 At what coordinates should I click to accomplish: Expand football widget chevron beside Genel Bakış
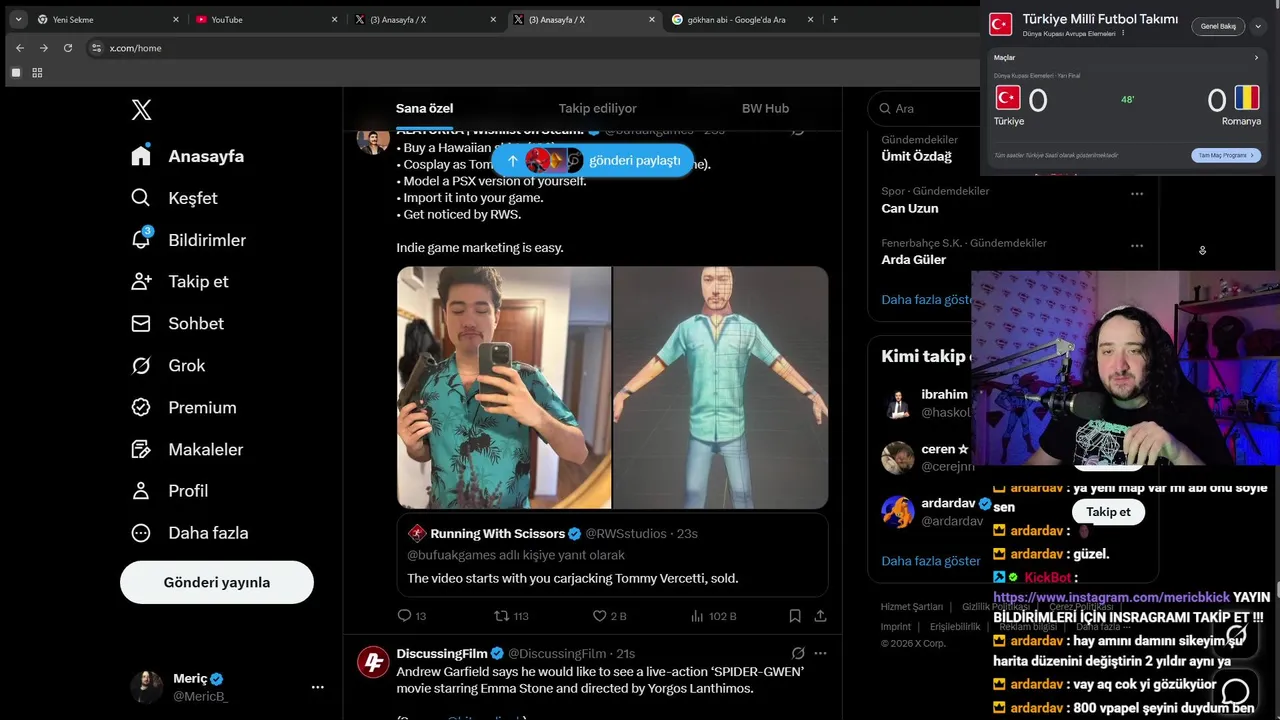click(x=1258, y=26)
